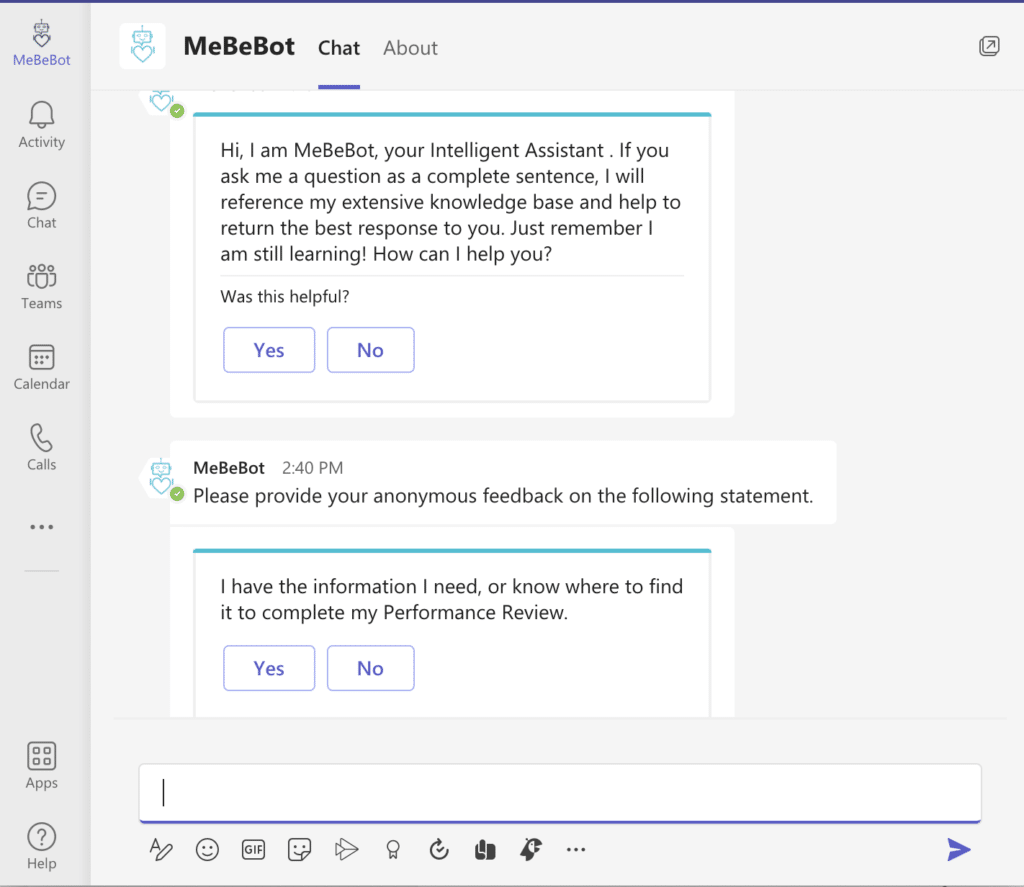Viewport: 1024px width, 887px height.
Task: Click the bird-shaped app icon in compose toolbar
Action: pos(530,850)
